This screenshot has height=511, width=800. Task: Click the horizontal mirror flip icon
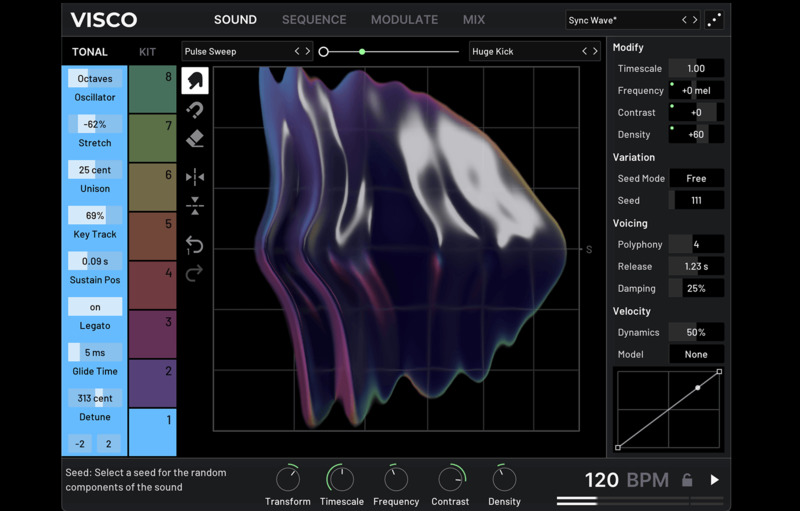(x=195, y=177)
